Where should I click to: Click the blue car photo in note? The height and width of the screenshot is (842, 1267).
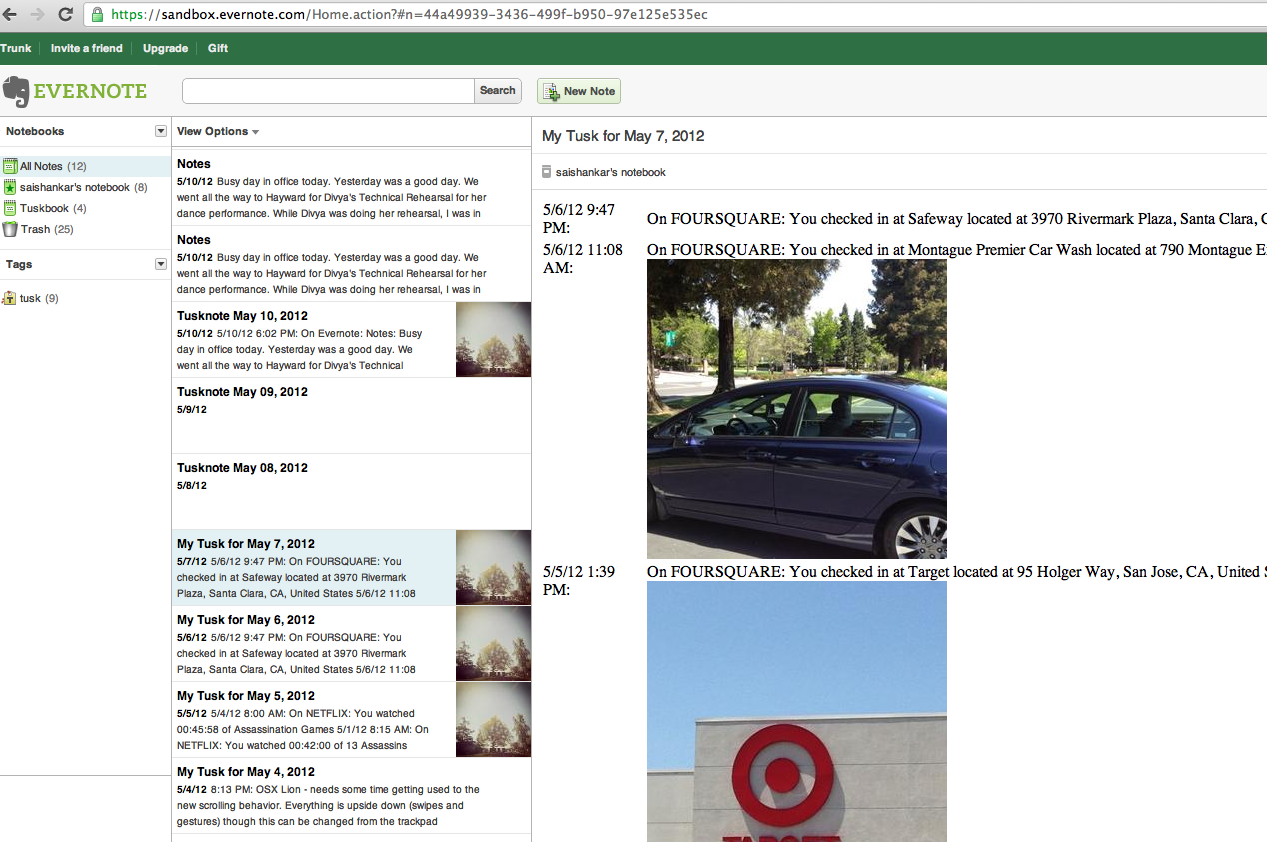tap(797, 409)
